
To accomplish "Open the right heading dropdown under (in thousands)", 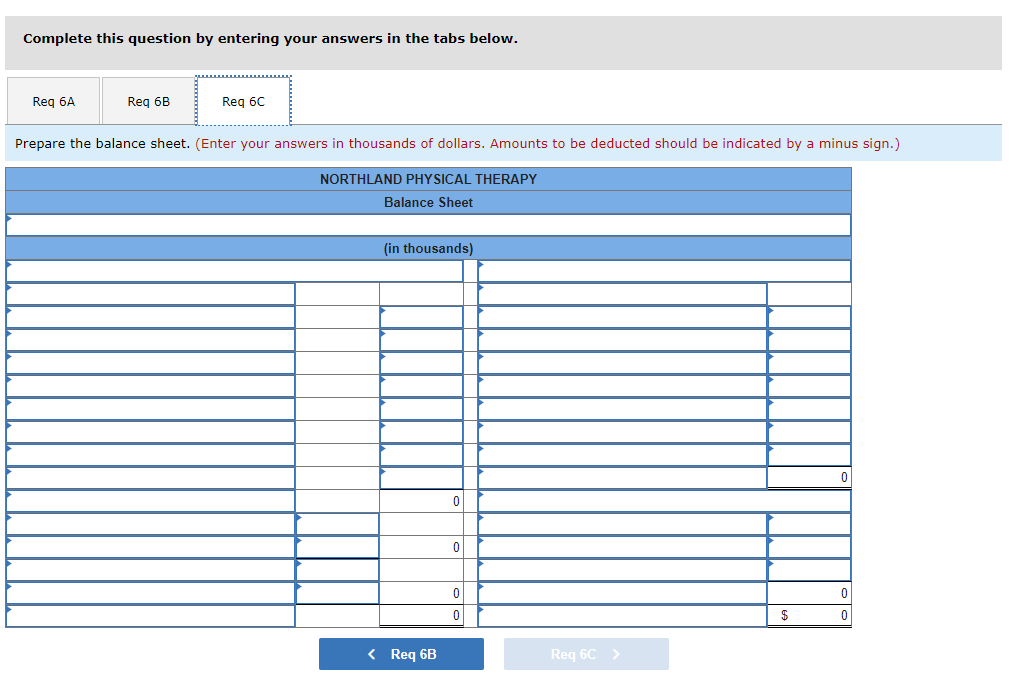I will click(x=664, y=271).
